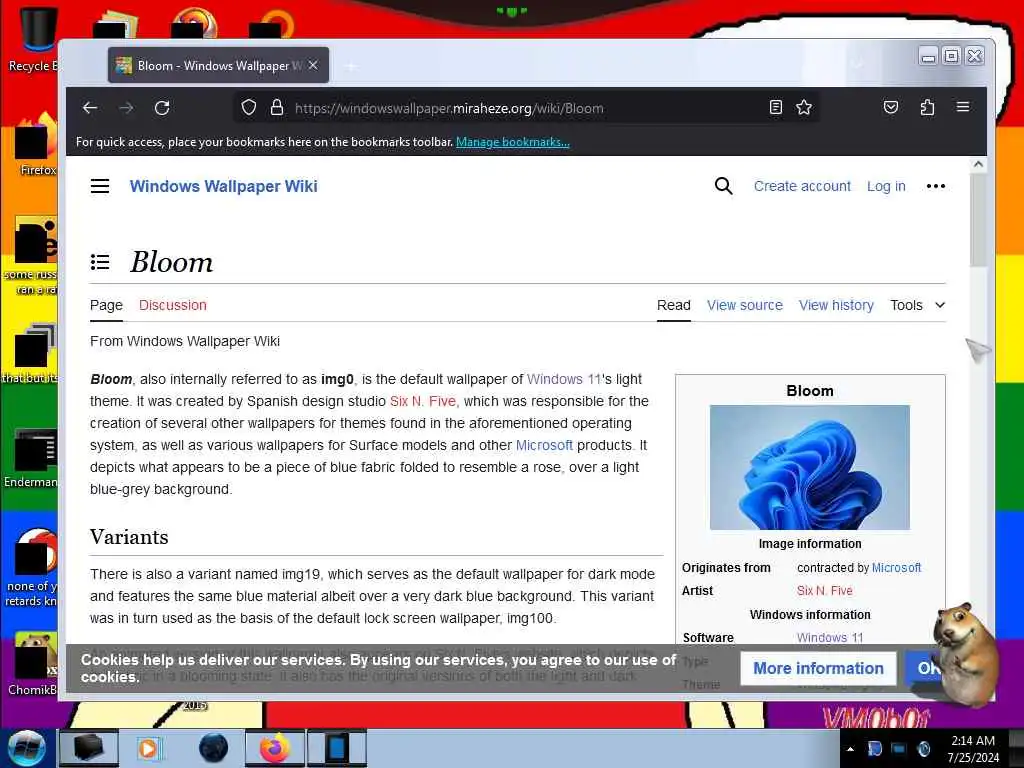Click the Windows Wallpaper Wiki title link
This screenshot has height=768, width=1024.
click(223, 186)
